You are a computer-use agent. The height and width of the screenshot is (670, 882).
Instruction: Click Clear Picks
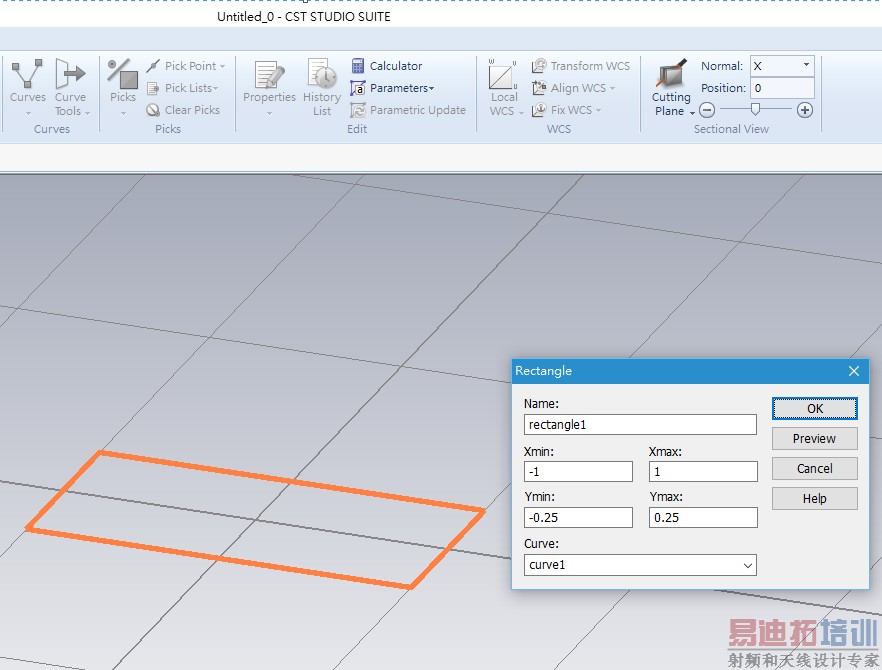183,110
